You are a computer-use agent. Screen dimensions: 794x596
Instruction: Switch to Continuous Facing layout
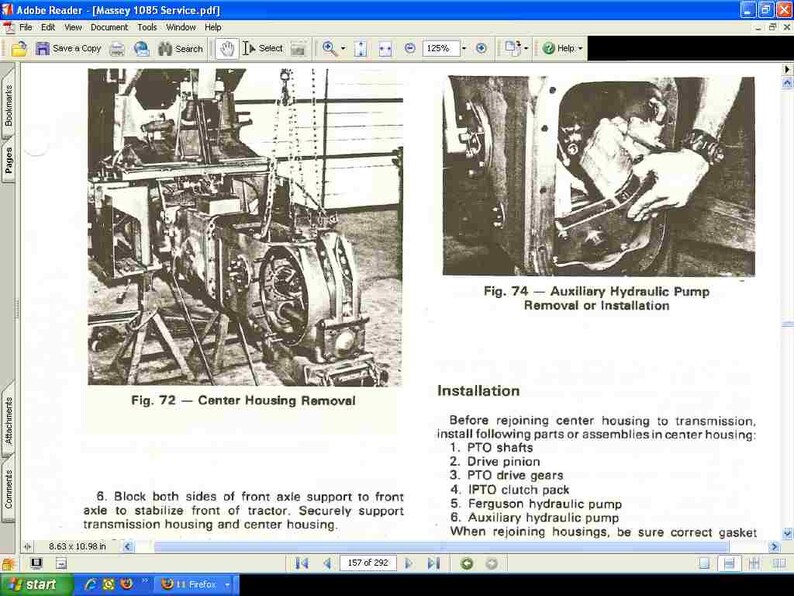point(754,563)
